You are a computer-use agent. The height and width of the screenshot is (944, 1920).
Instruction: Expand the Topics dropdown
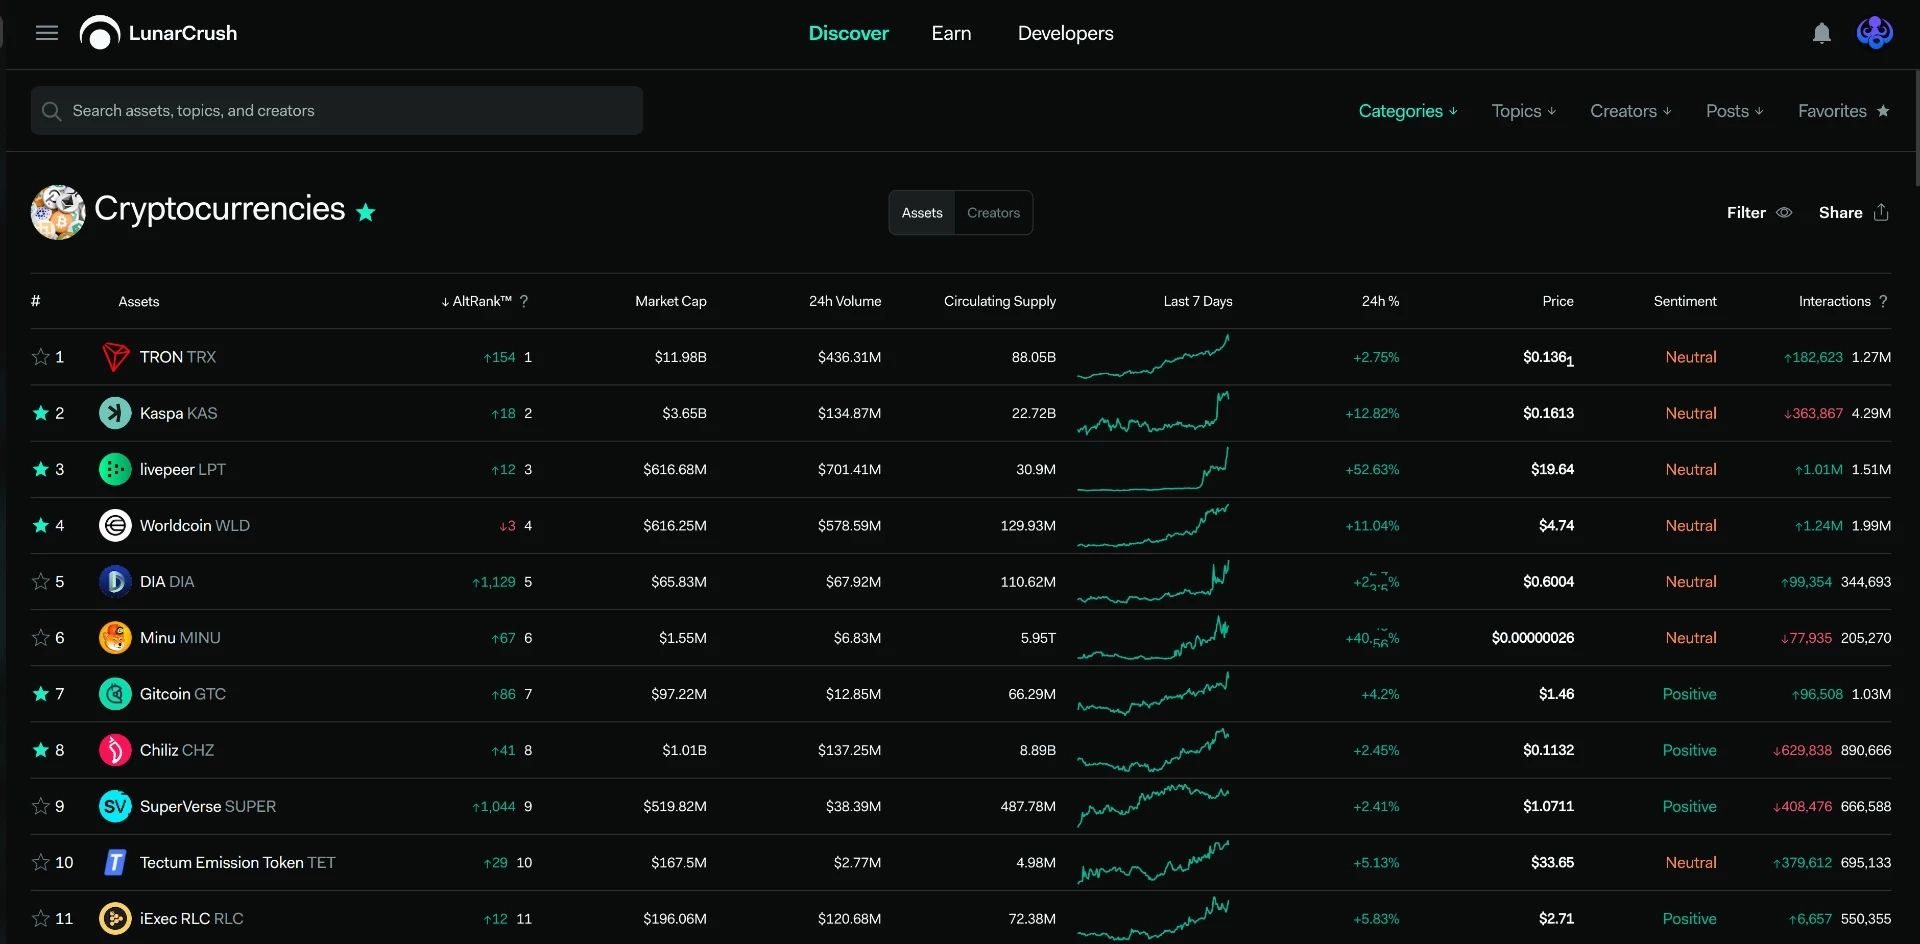click(1524, 111)
